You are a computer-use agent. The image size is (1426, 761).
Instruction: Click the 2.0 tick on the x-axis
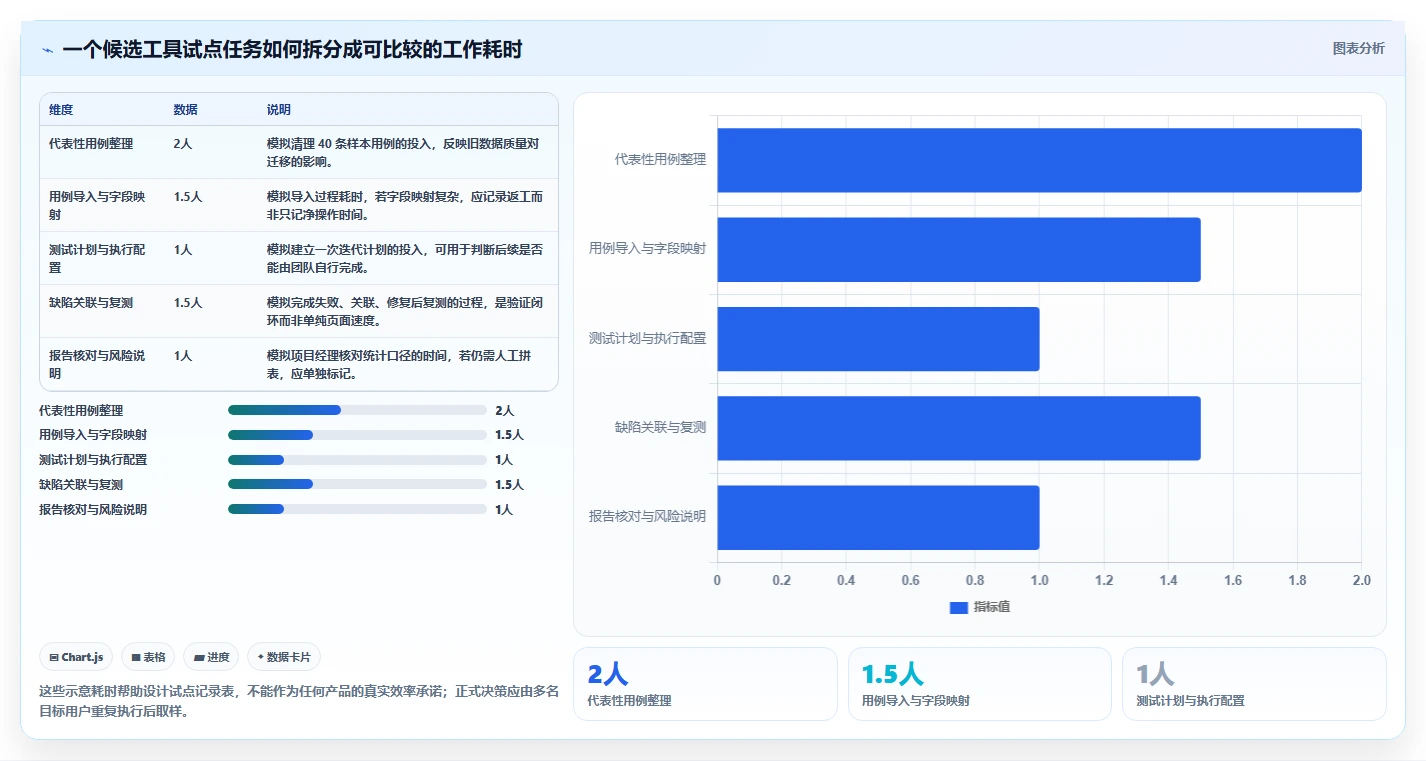1361,581
